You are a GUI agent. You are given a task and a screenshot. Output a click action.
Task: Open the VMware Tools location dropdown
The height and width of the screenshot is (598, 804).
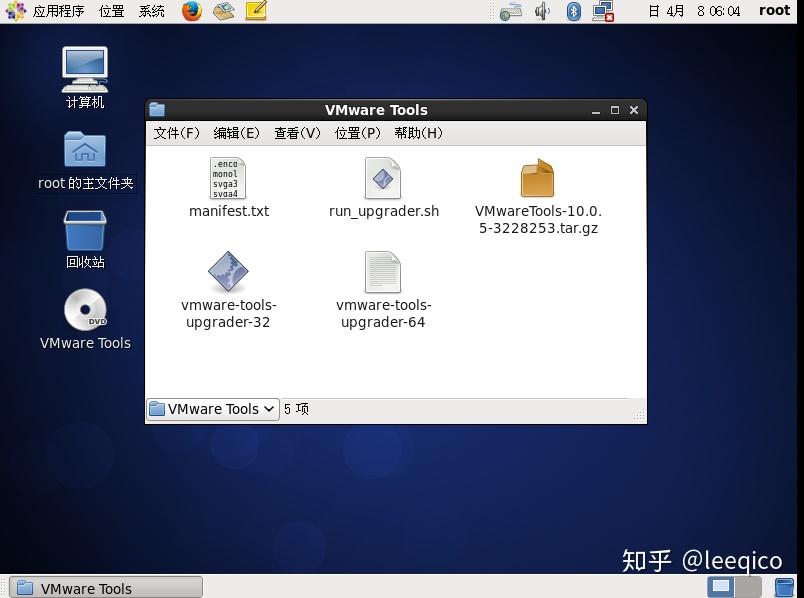point(212,409)
